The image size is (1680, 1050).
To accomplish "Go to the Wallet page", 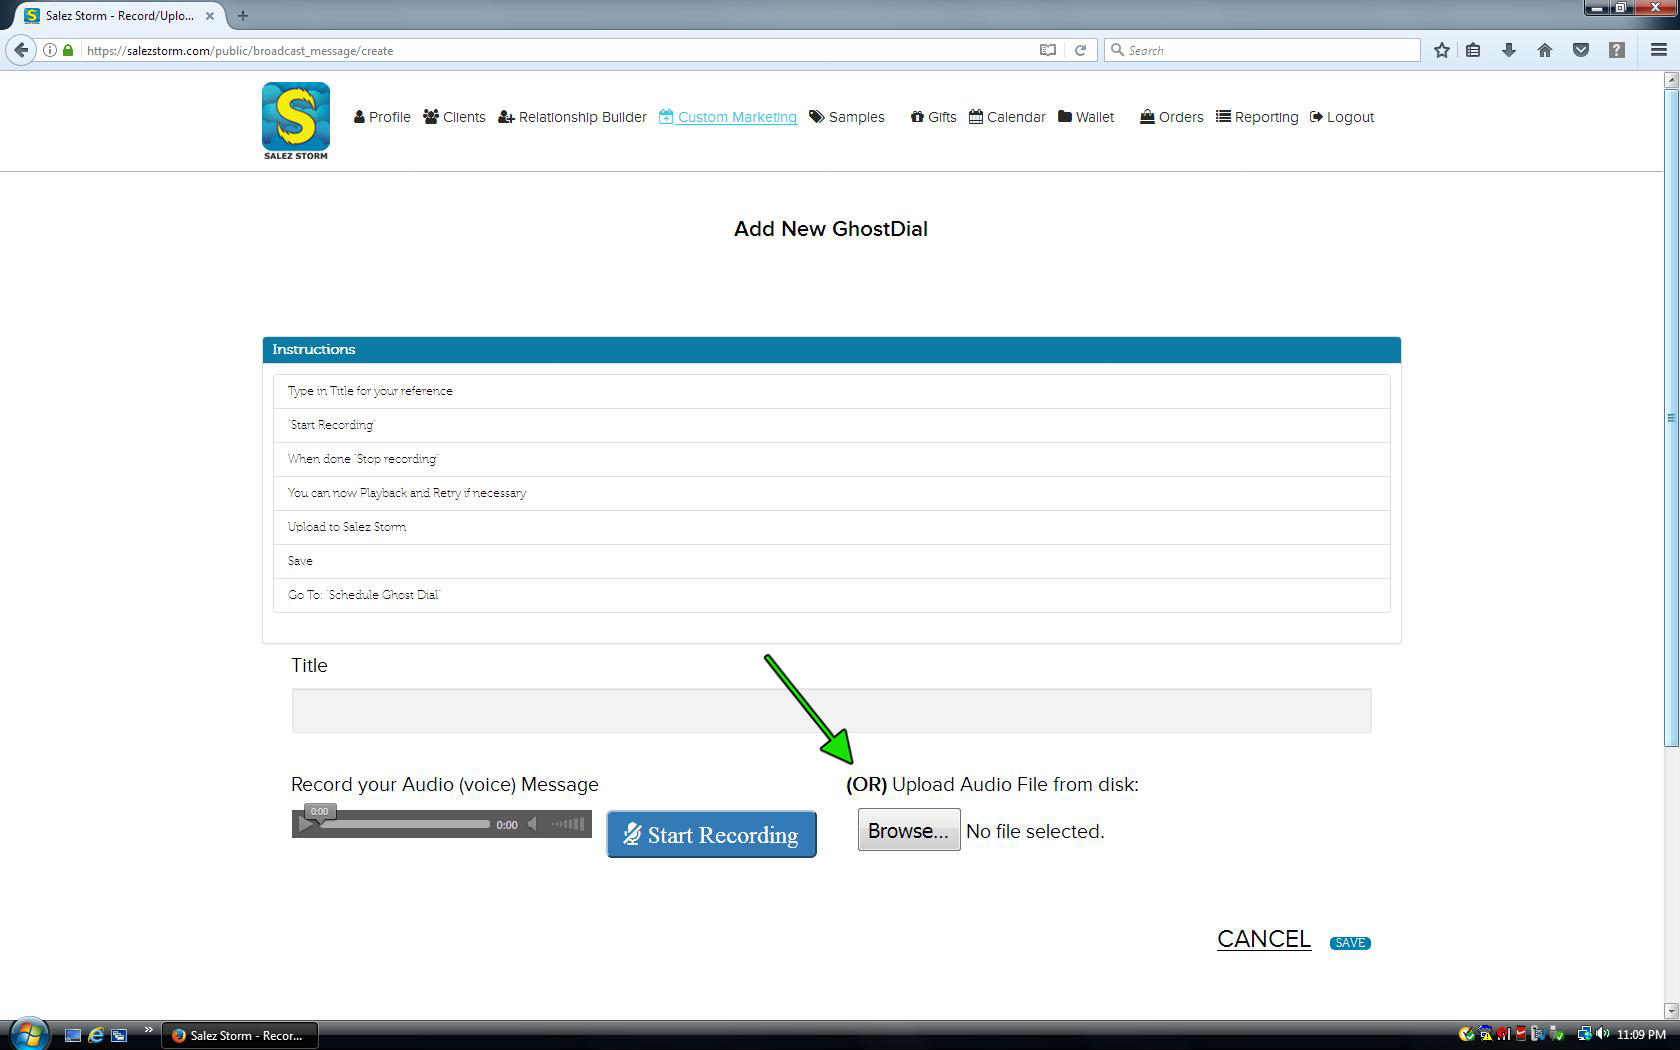I will [1086, 117].
